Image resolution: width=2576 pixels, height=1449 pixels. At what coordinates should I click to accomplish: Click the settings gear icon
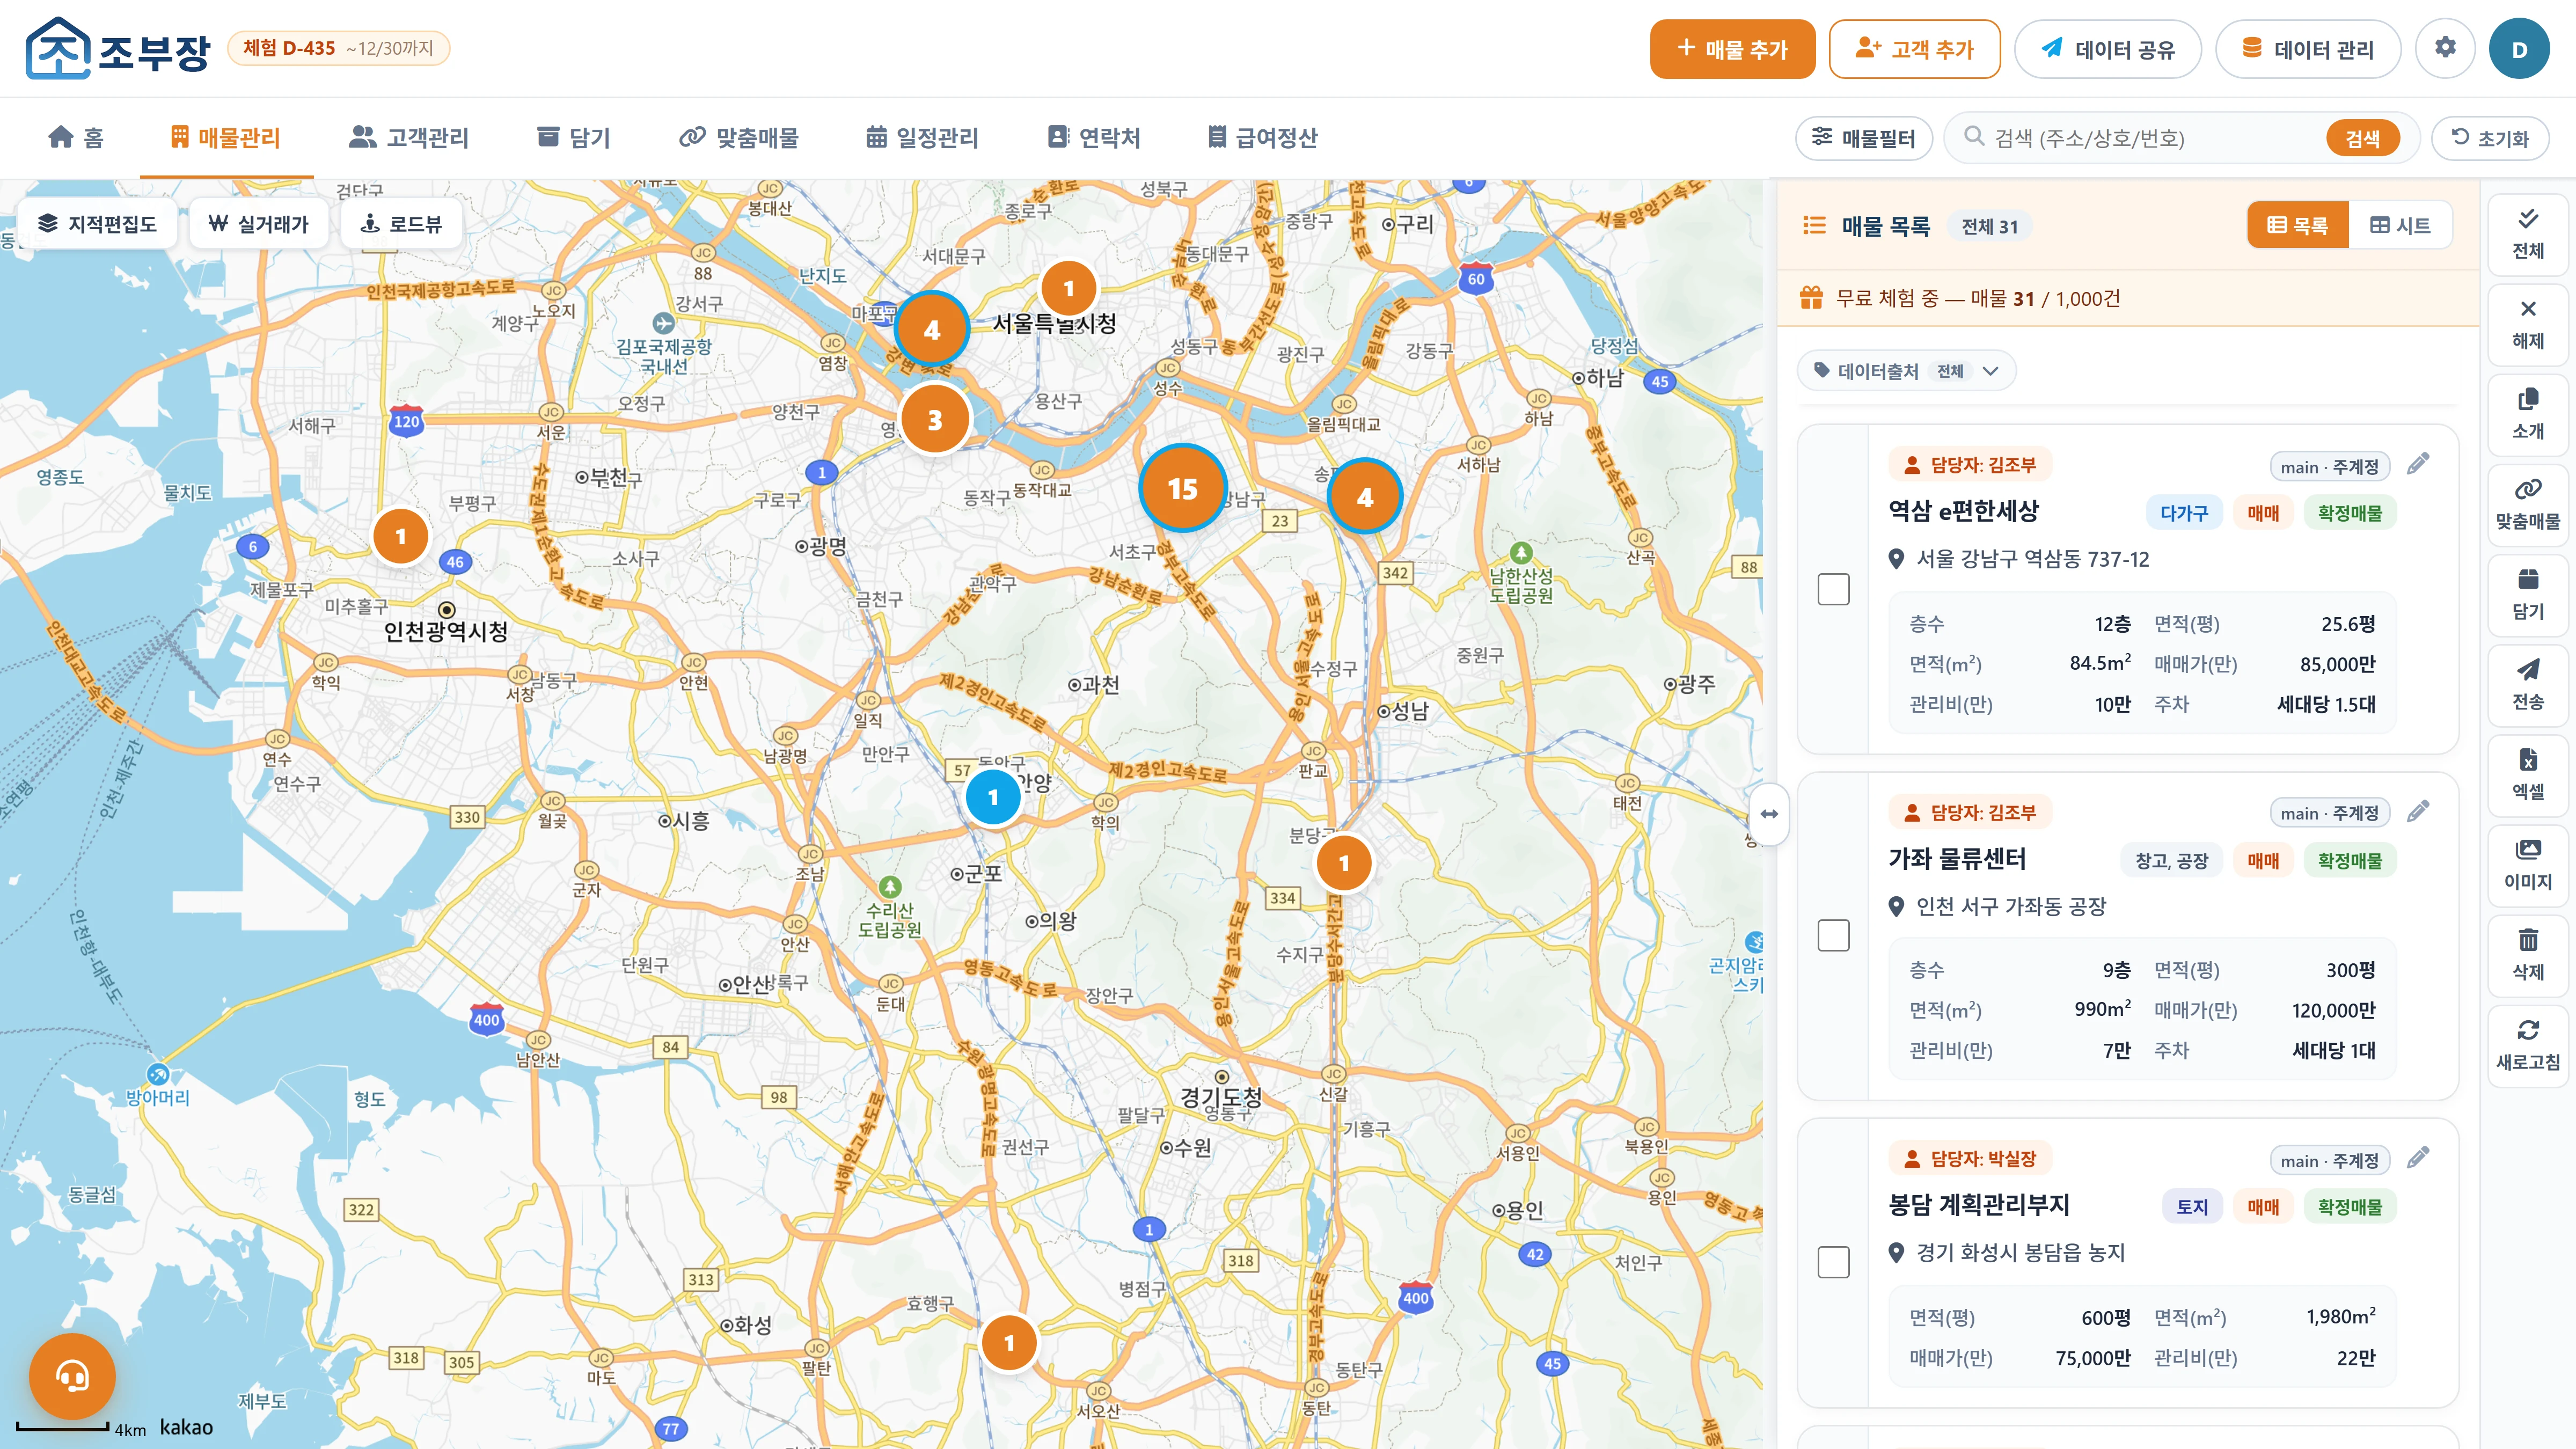click(x=2444, y=48)
